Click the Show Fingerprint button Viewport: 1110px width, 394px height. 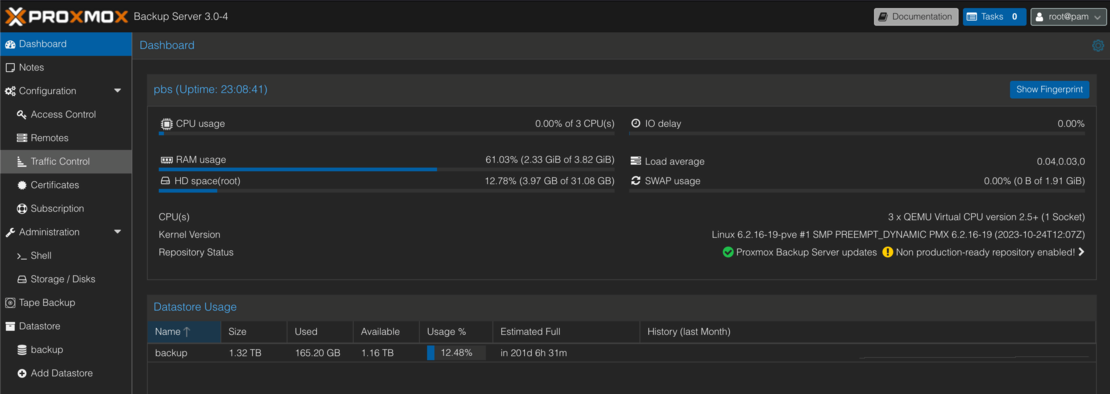(x=1049, y=89)
